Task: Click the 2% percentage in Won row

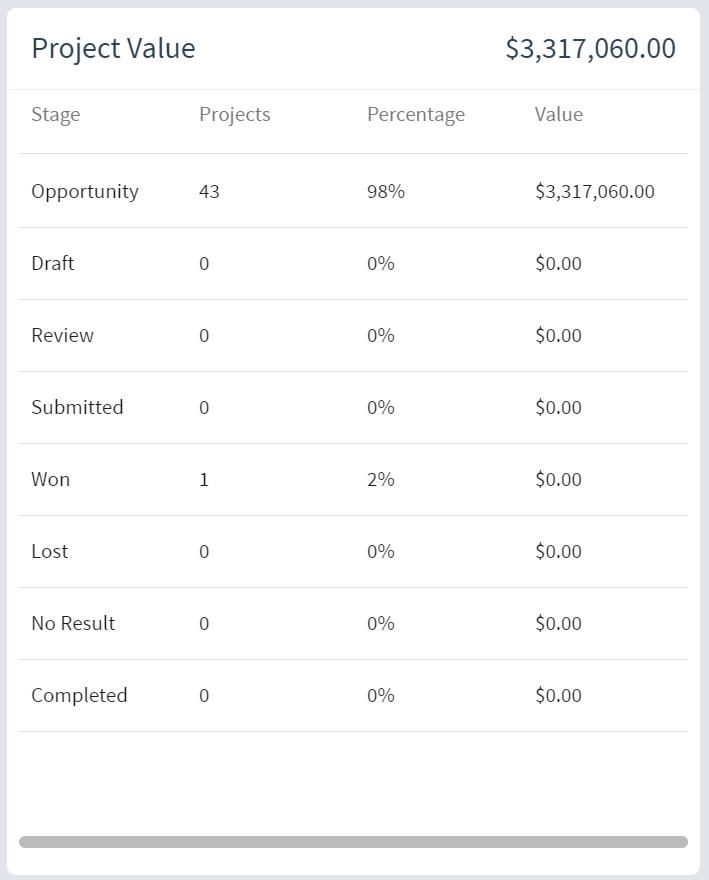Action: pos(380,480)
